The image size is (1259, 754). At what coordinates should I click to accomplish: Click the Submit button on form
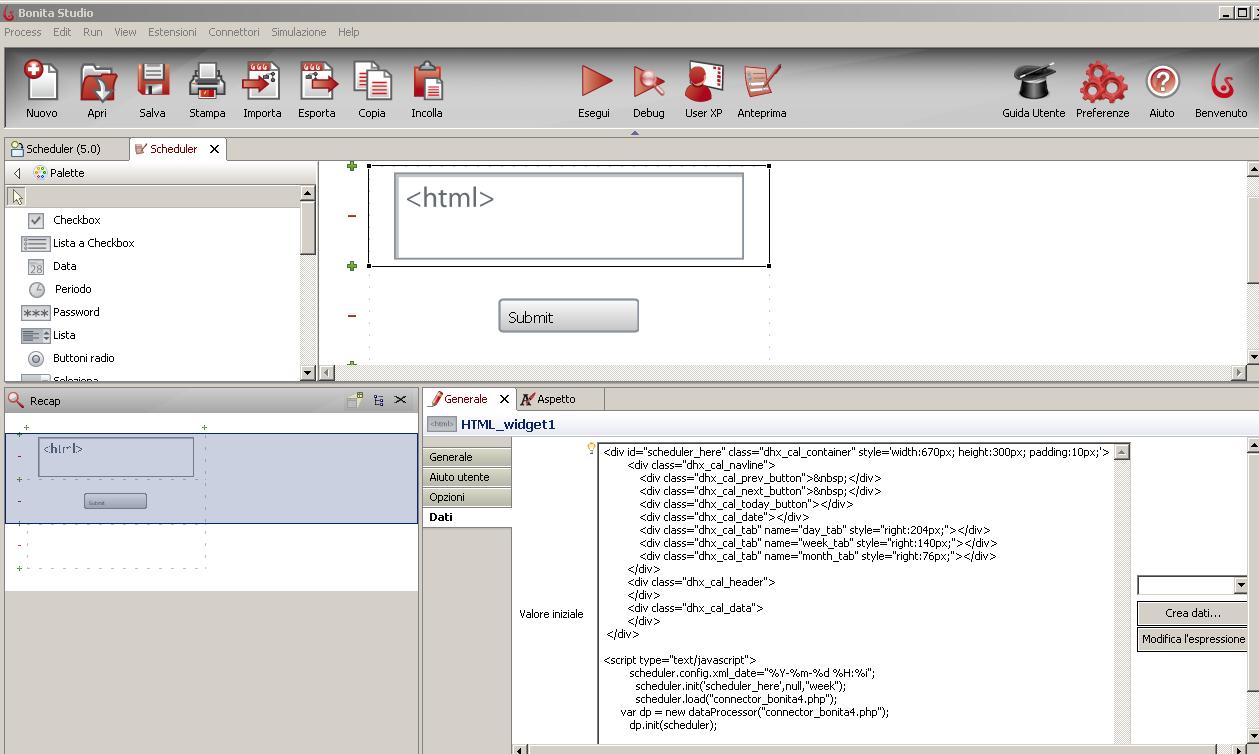coord(568,316)
